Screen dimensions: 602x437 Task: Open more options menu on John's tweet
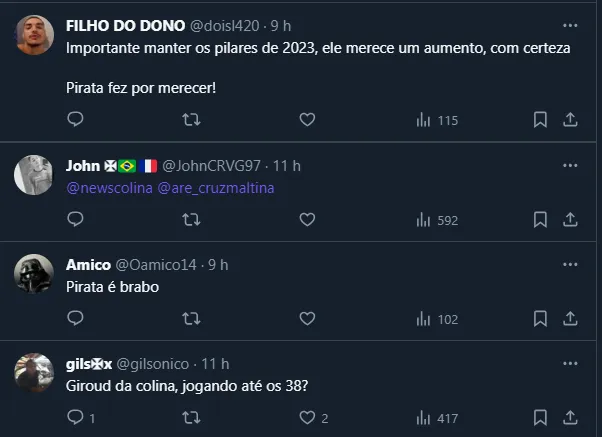pyautogui.click(x=570, y=164)
